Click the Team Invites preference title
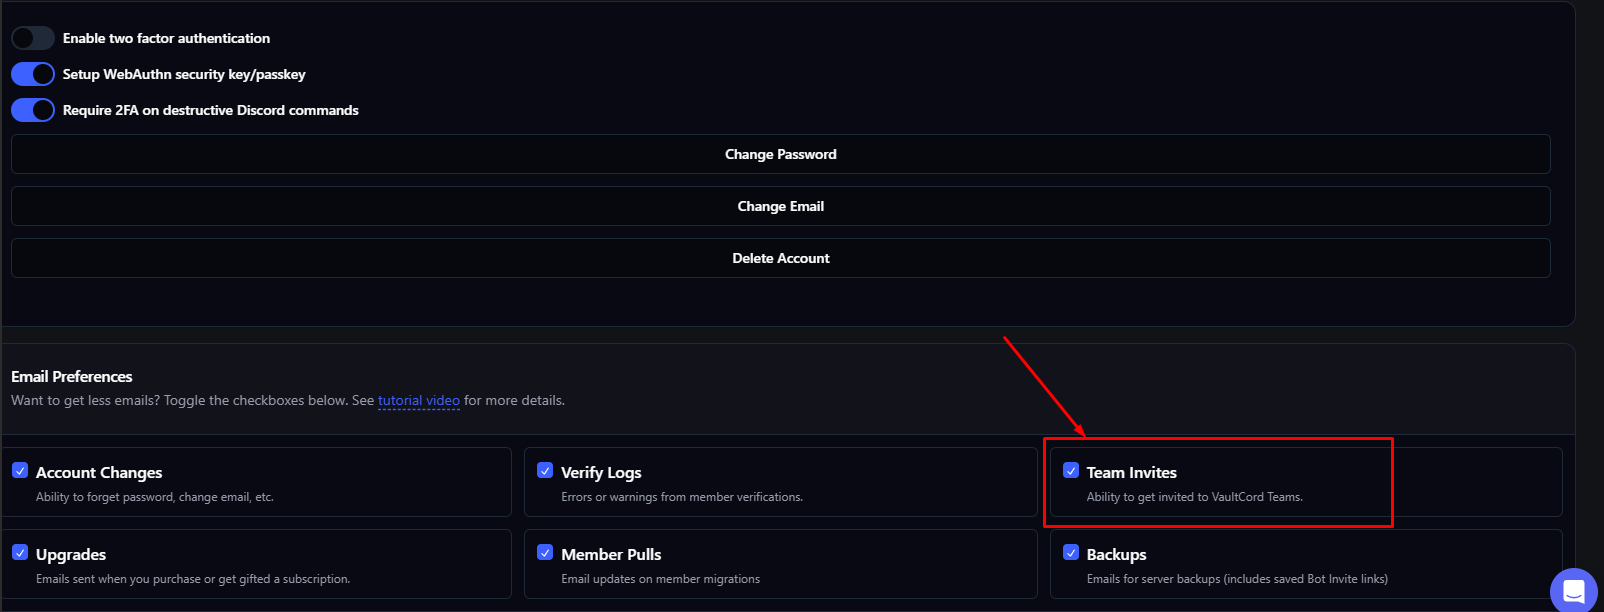This screenshot has width=1604, height=612. click(x=1131, y=473)
